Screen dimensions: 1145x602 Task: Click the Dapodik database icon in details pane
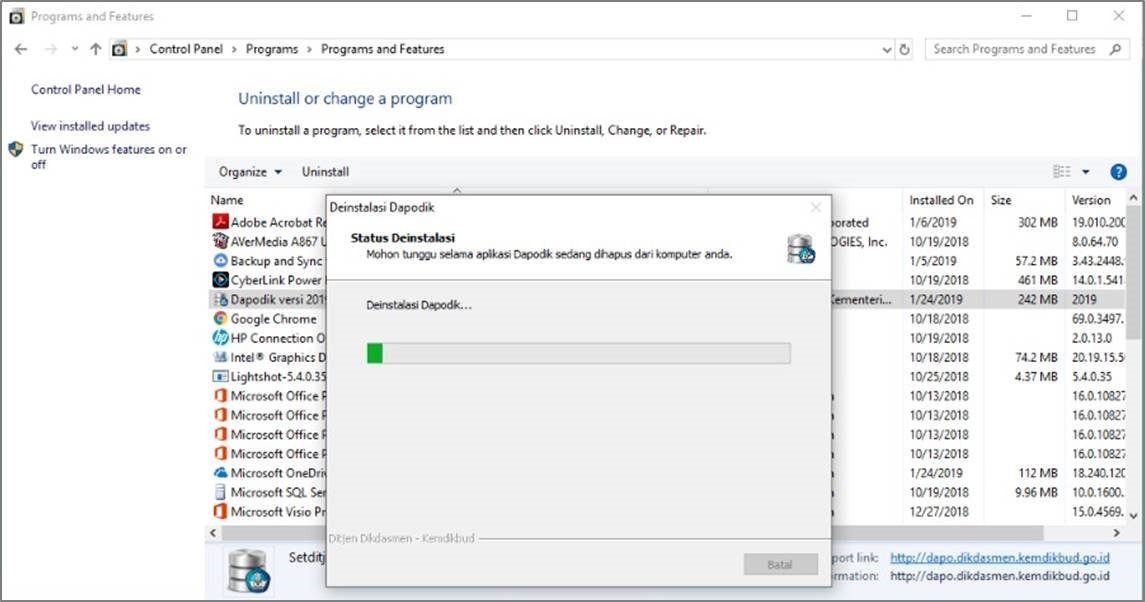[249, 571]
